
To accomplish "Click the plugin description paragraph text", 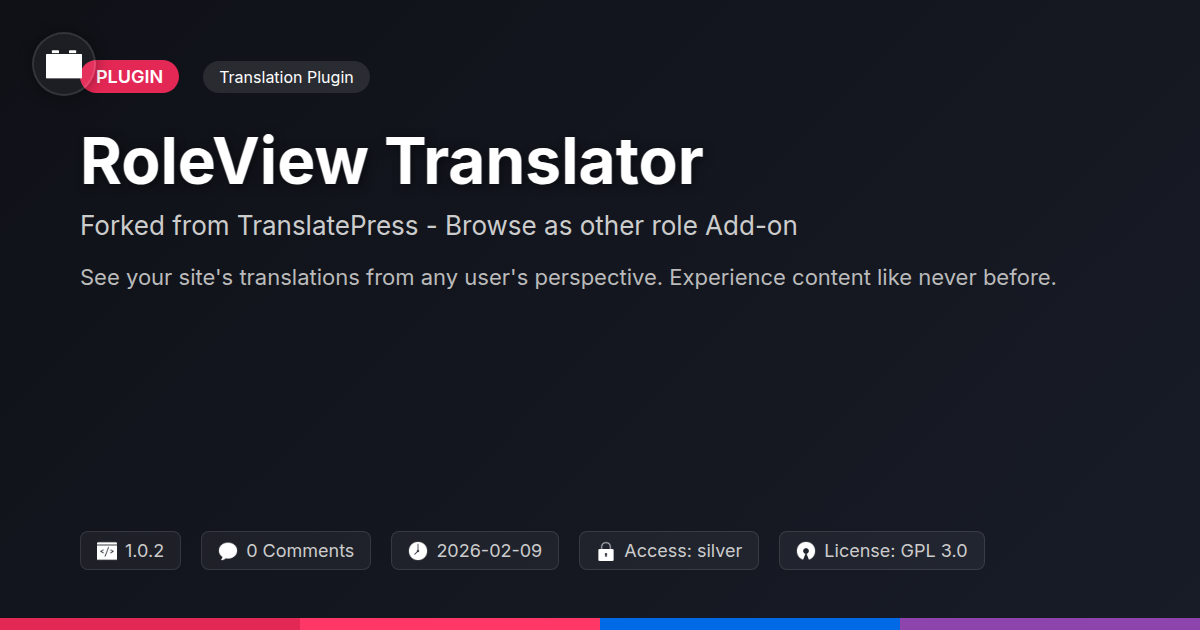I will coord(568,278).
